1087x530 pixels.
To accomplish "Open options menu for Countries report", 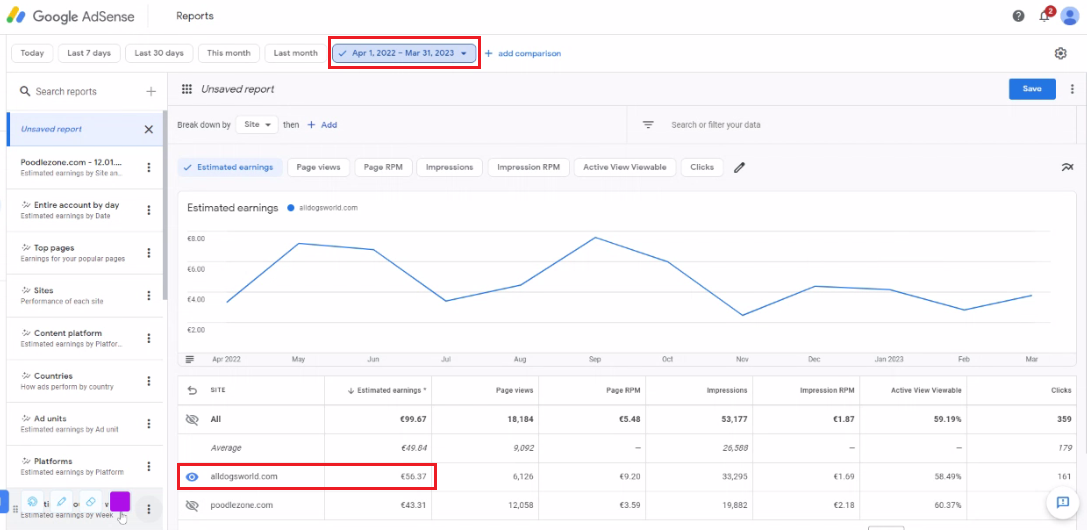I will coord(148,381).
